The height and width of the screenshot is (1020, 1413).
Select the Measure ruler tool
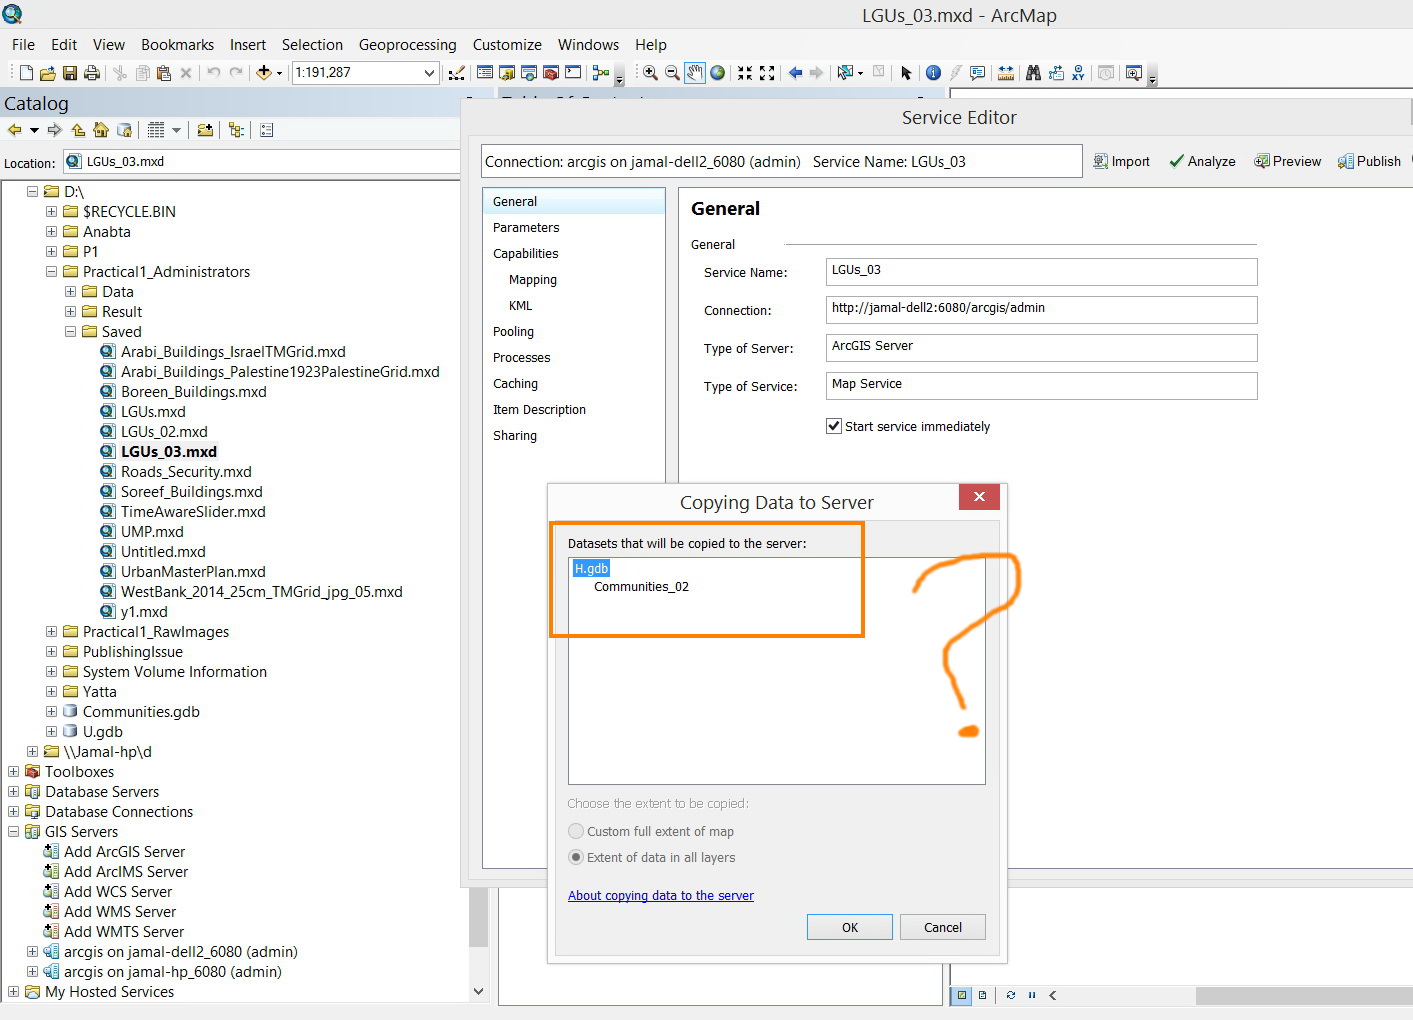click(x=1006, y=73)
